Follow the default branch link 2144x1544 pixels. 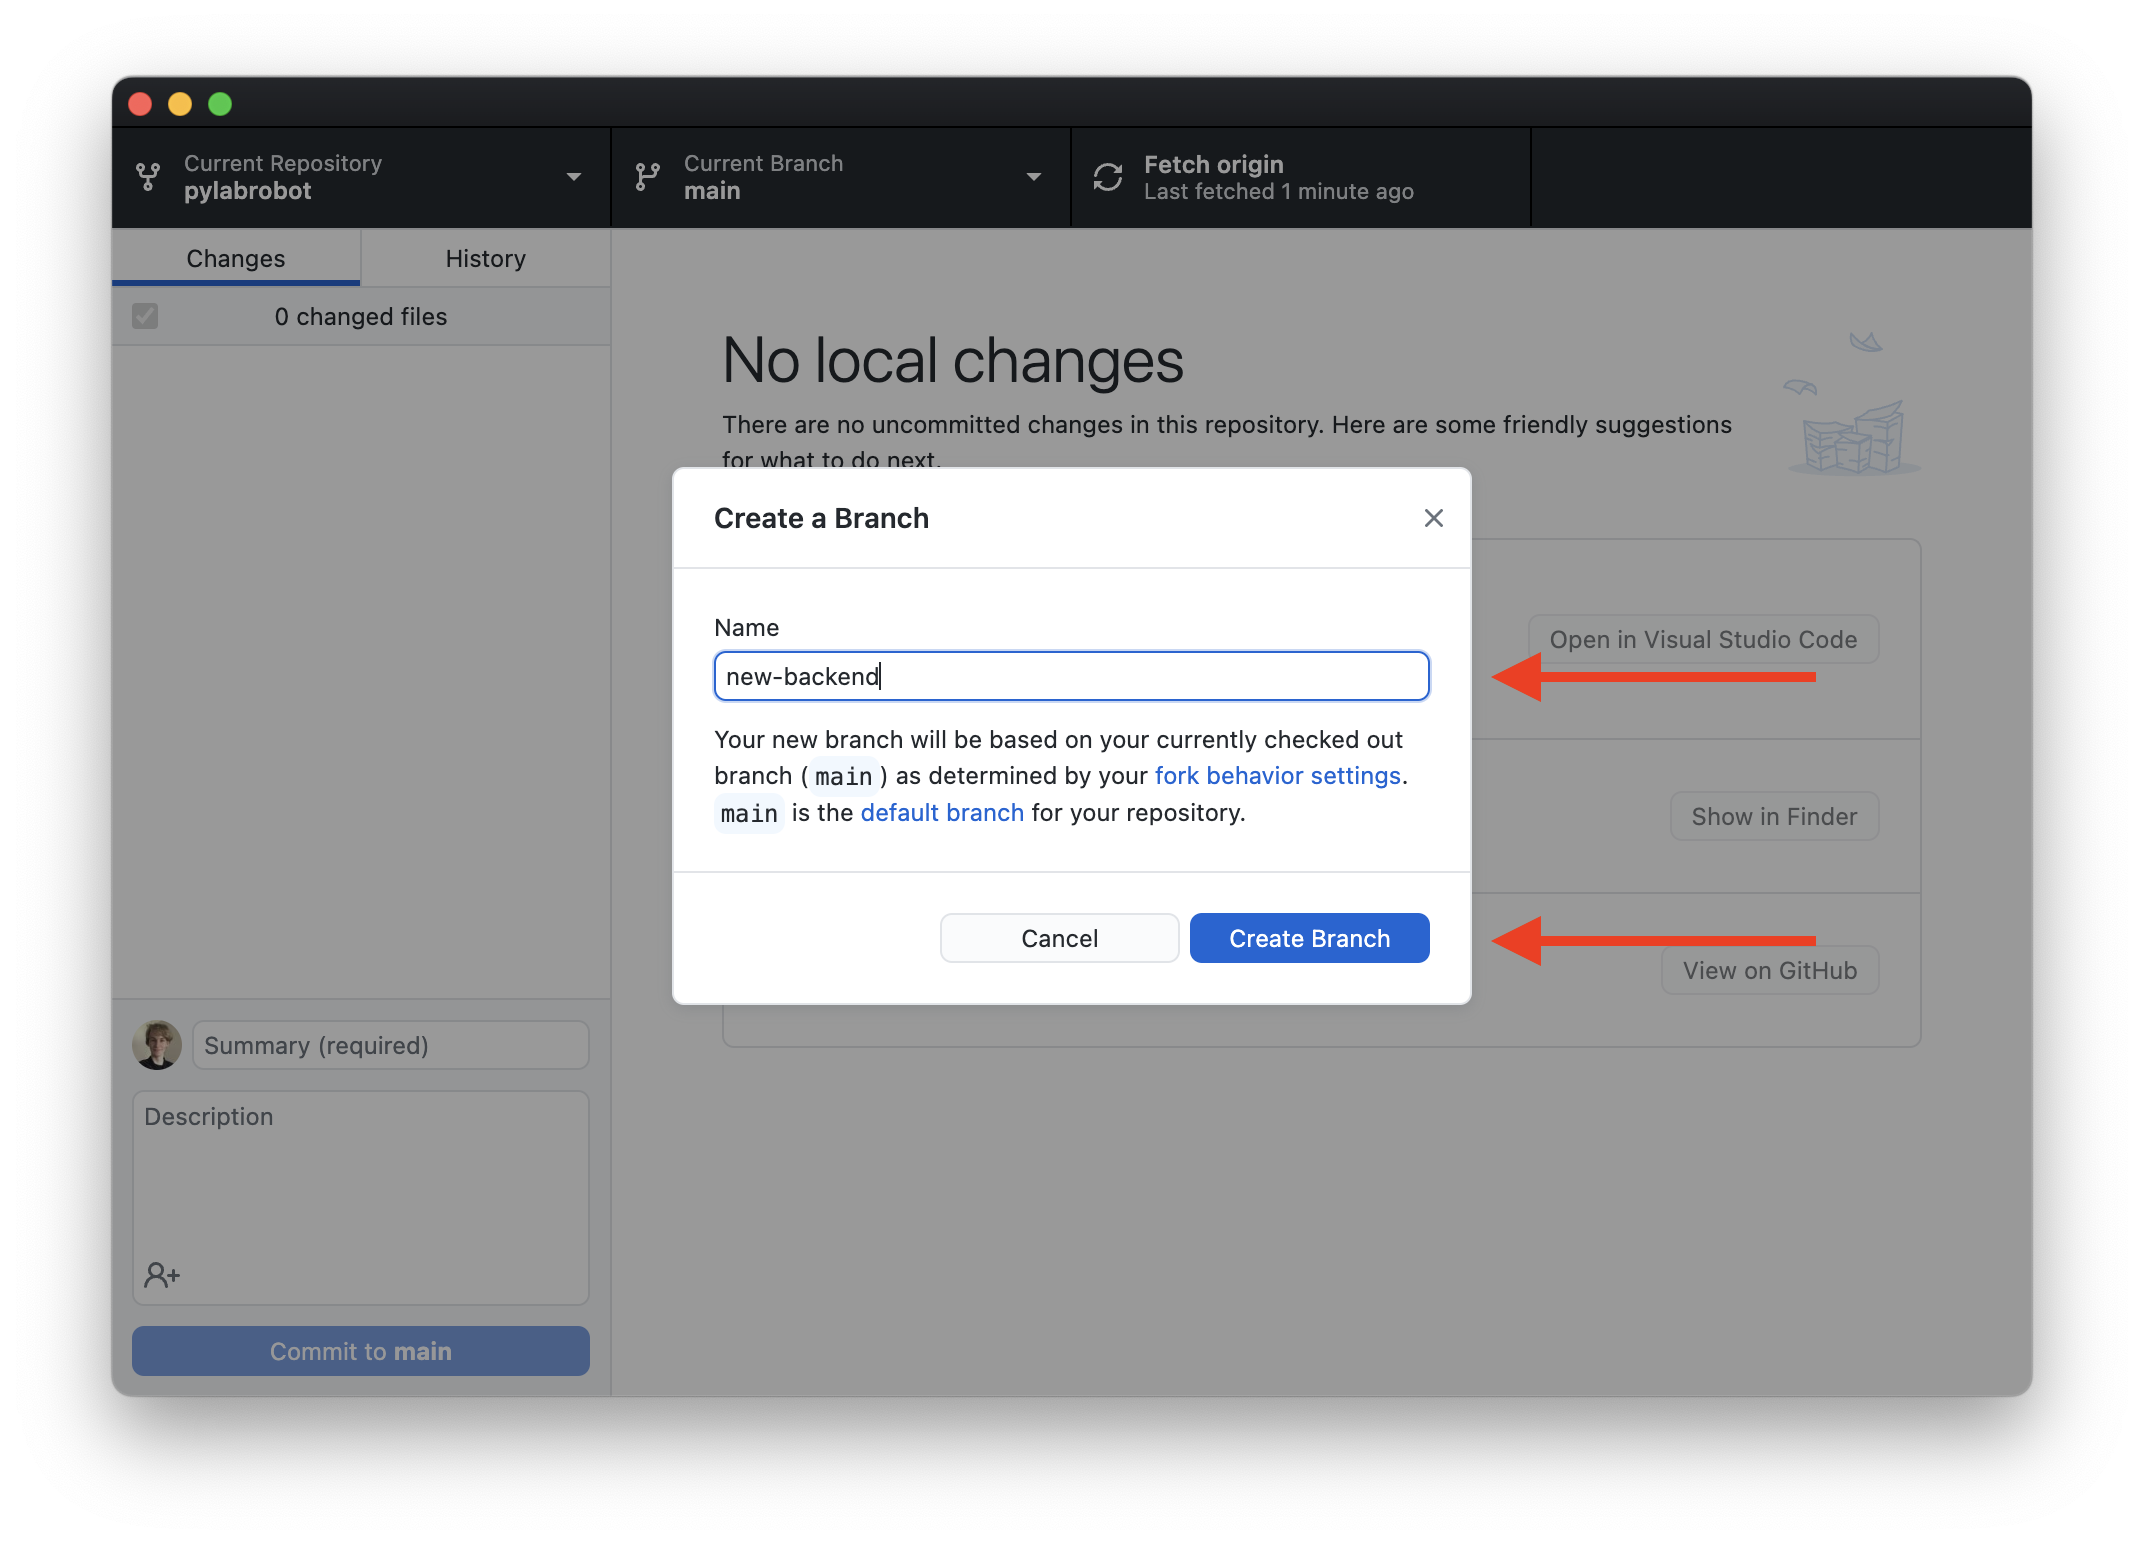(942, 813)
